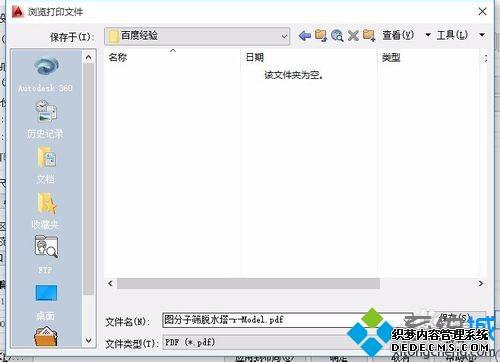500x362 pixels.
Task: Click the search the web icon
Action: click(337, 35)
